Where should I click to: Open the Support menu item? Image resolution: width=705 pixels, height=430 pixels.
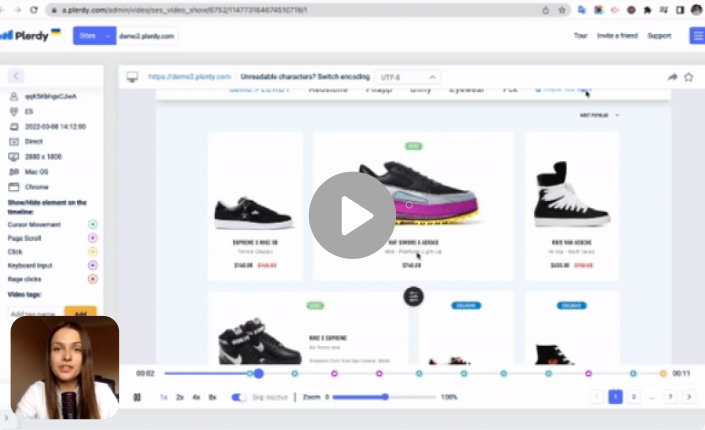(x=659, y=36)
